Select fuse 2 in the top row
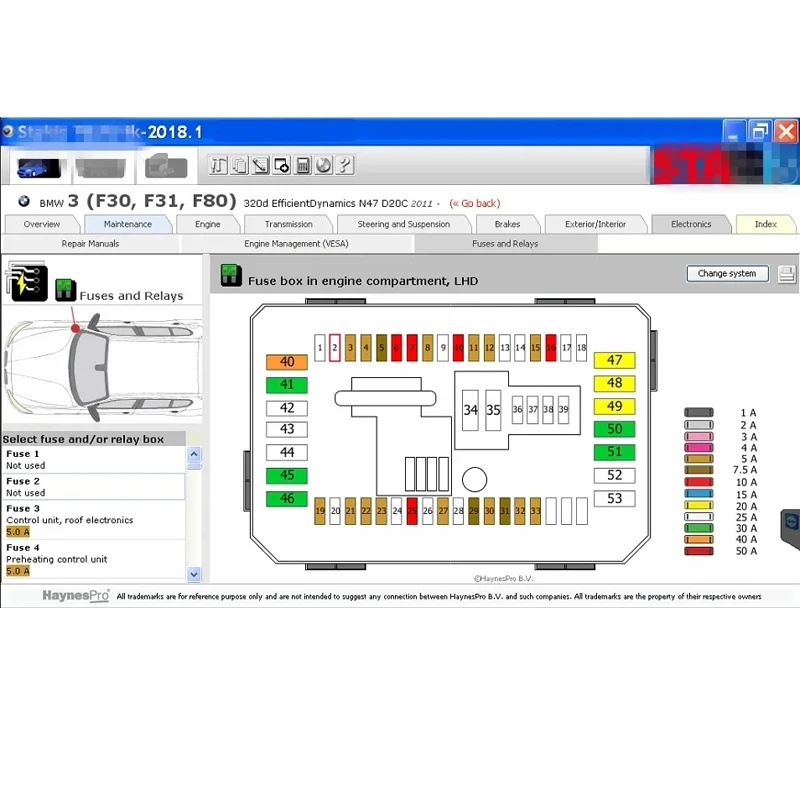800x800 pixels. (335, 348)
